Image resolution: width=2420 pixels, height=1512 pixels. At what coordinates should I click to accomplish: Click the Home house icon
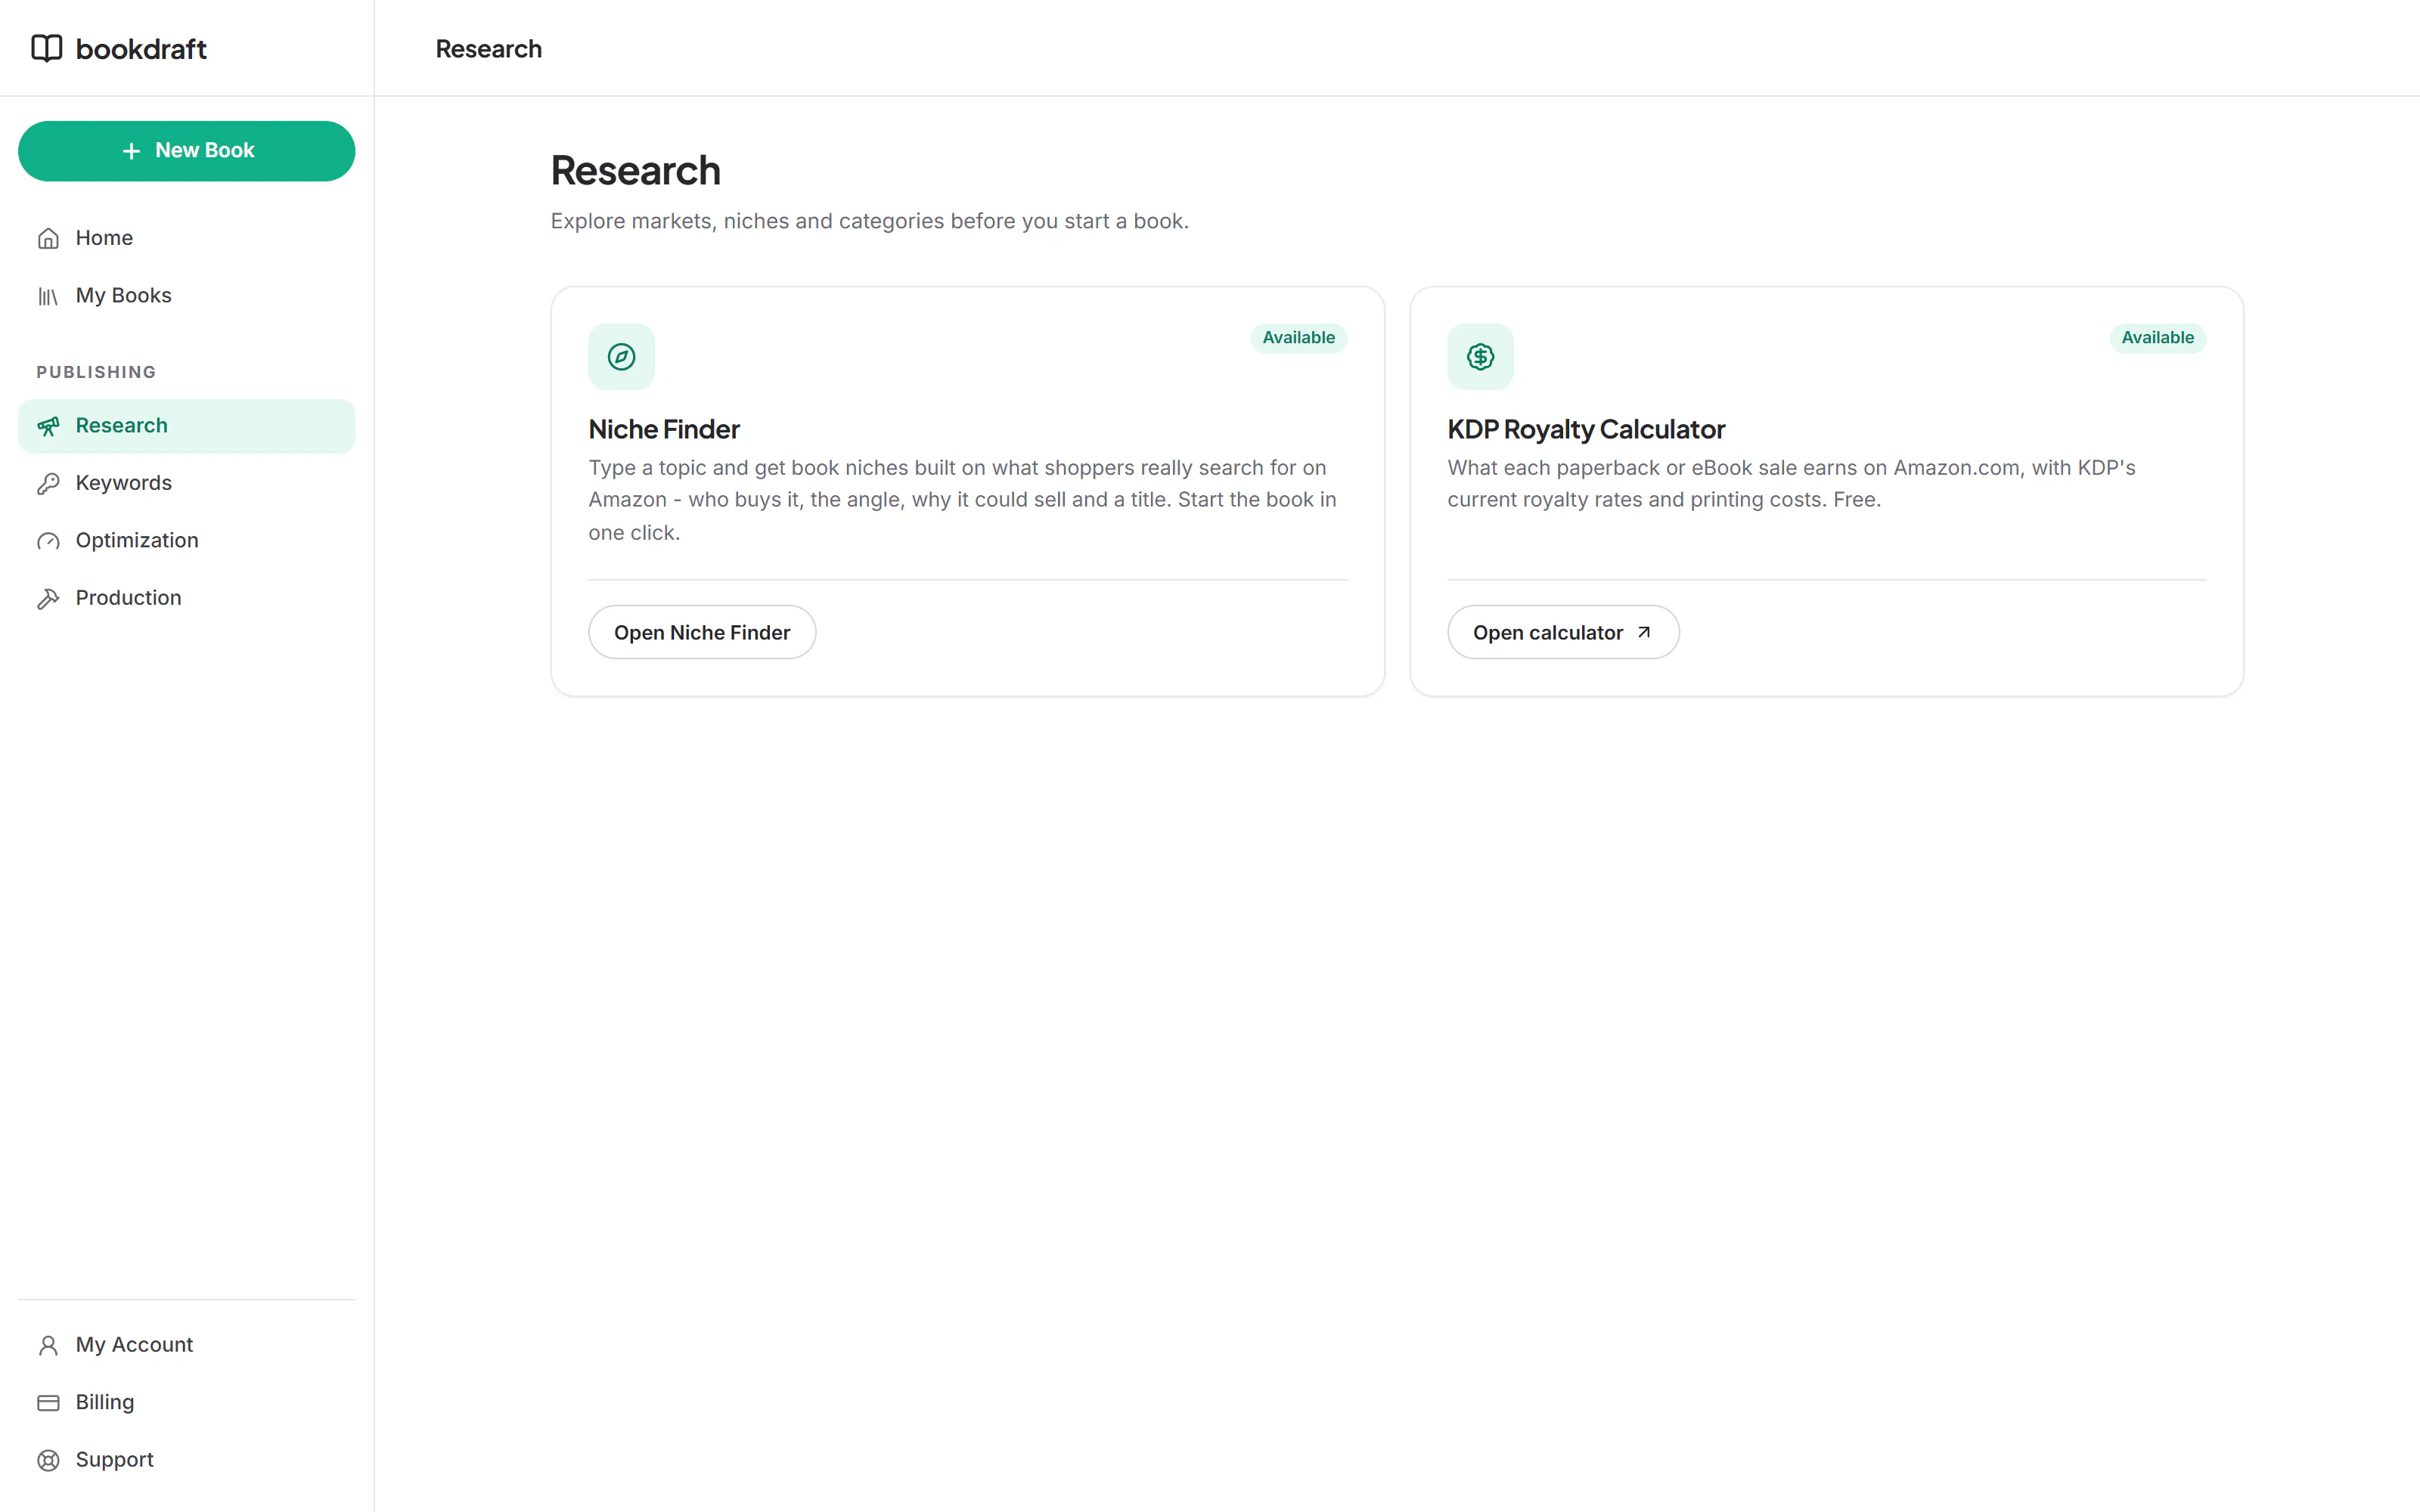[x=48, y=238]
